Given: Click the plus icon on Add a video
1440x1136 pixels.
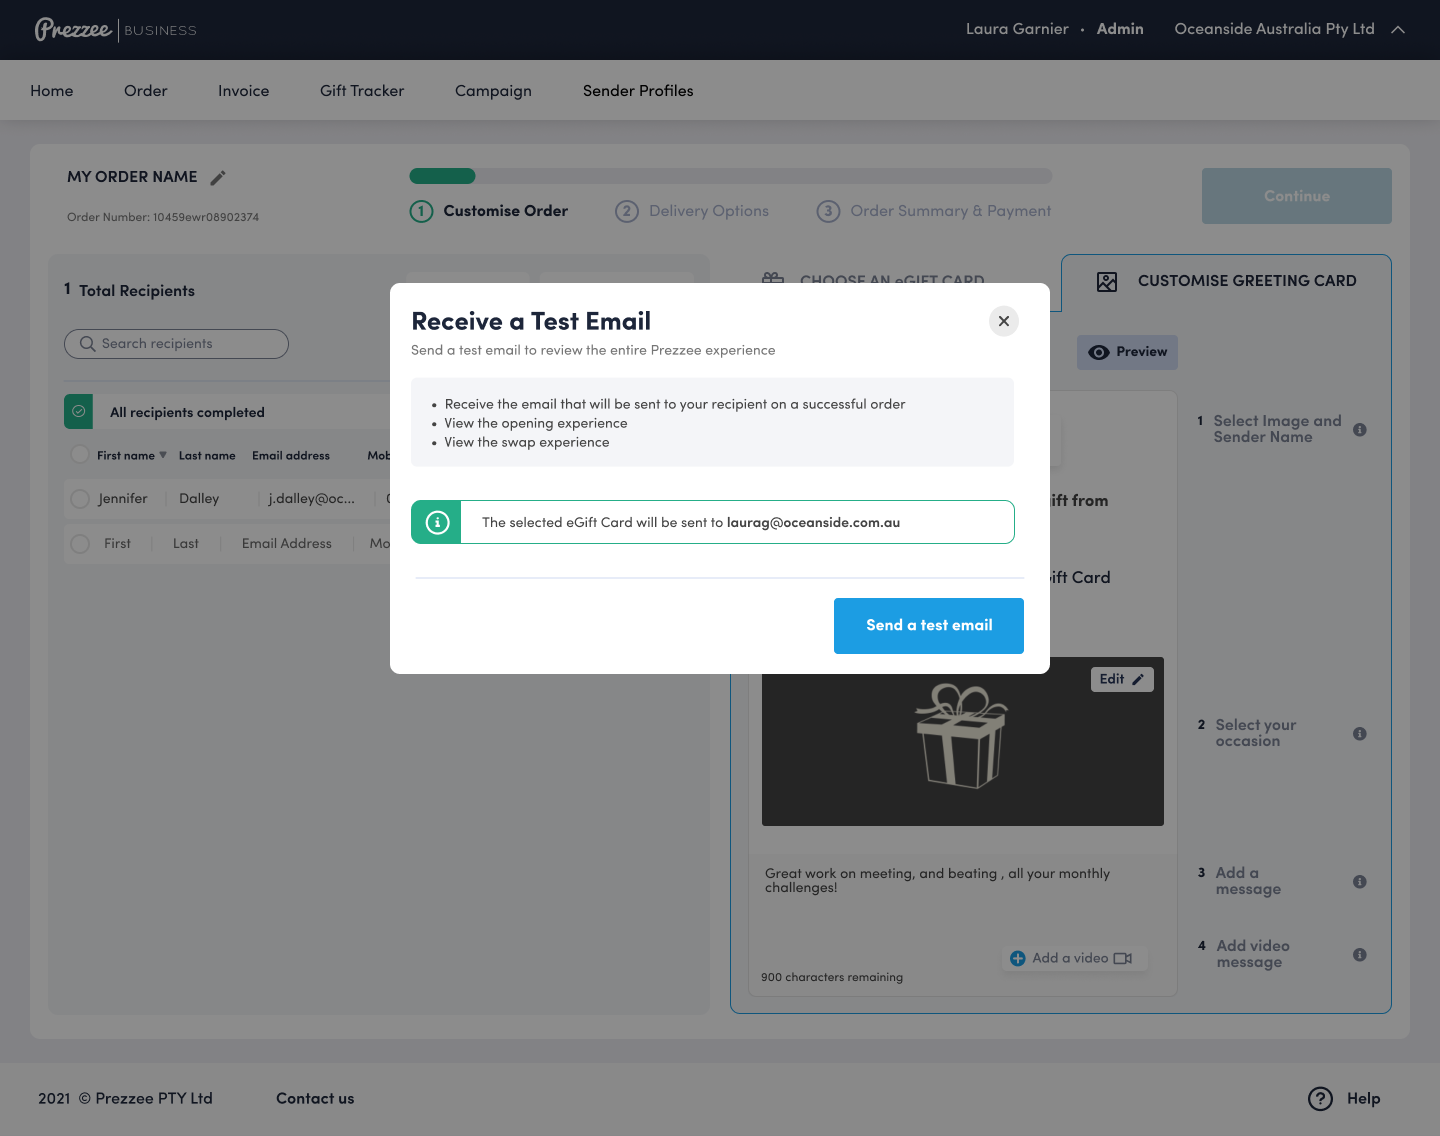Looking at the screenshot, I should coord(1018,958).
